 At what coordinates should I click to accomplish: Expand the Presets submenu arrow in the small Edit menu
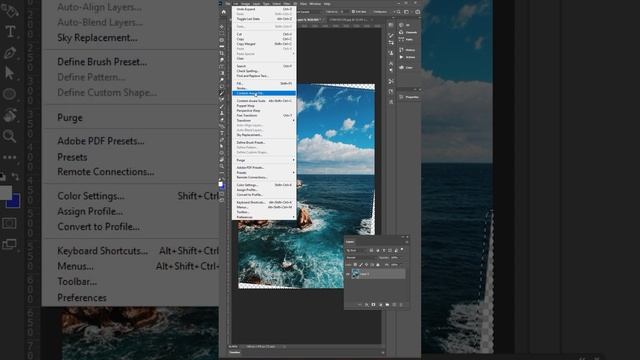293,172
